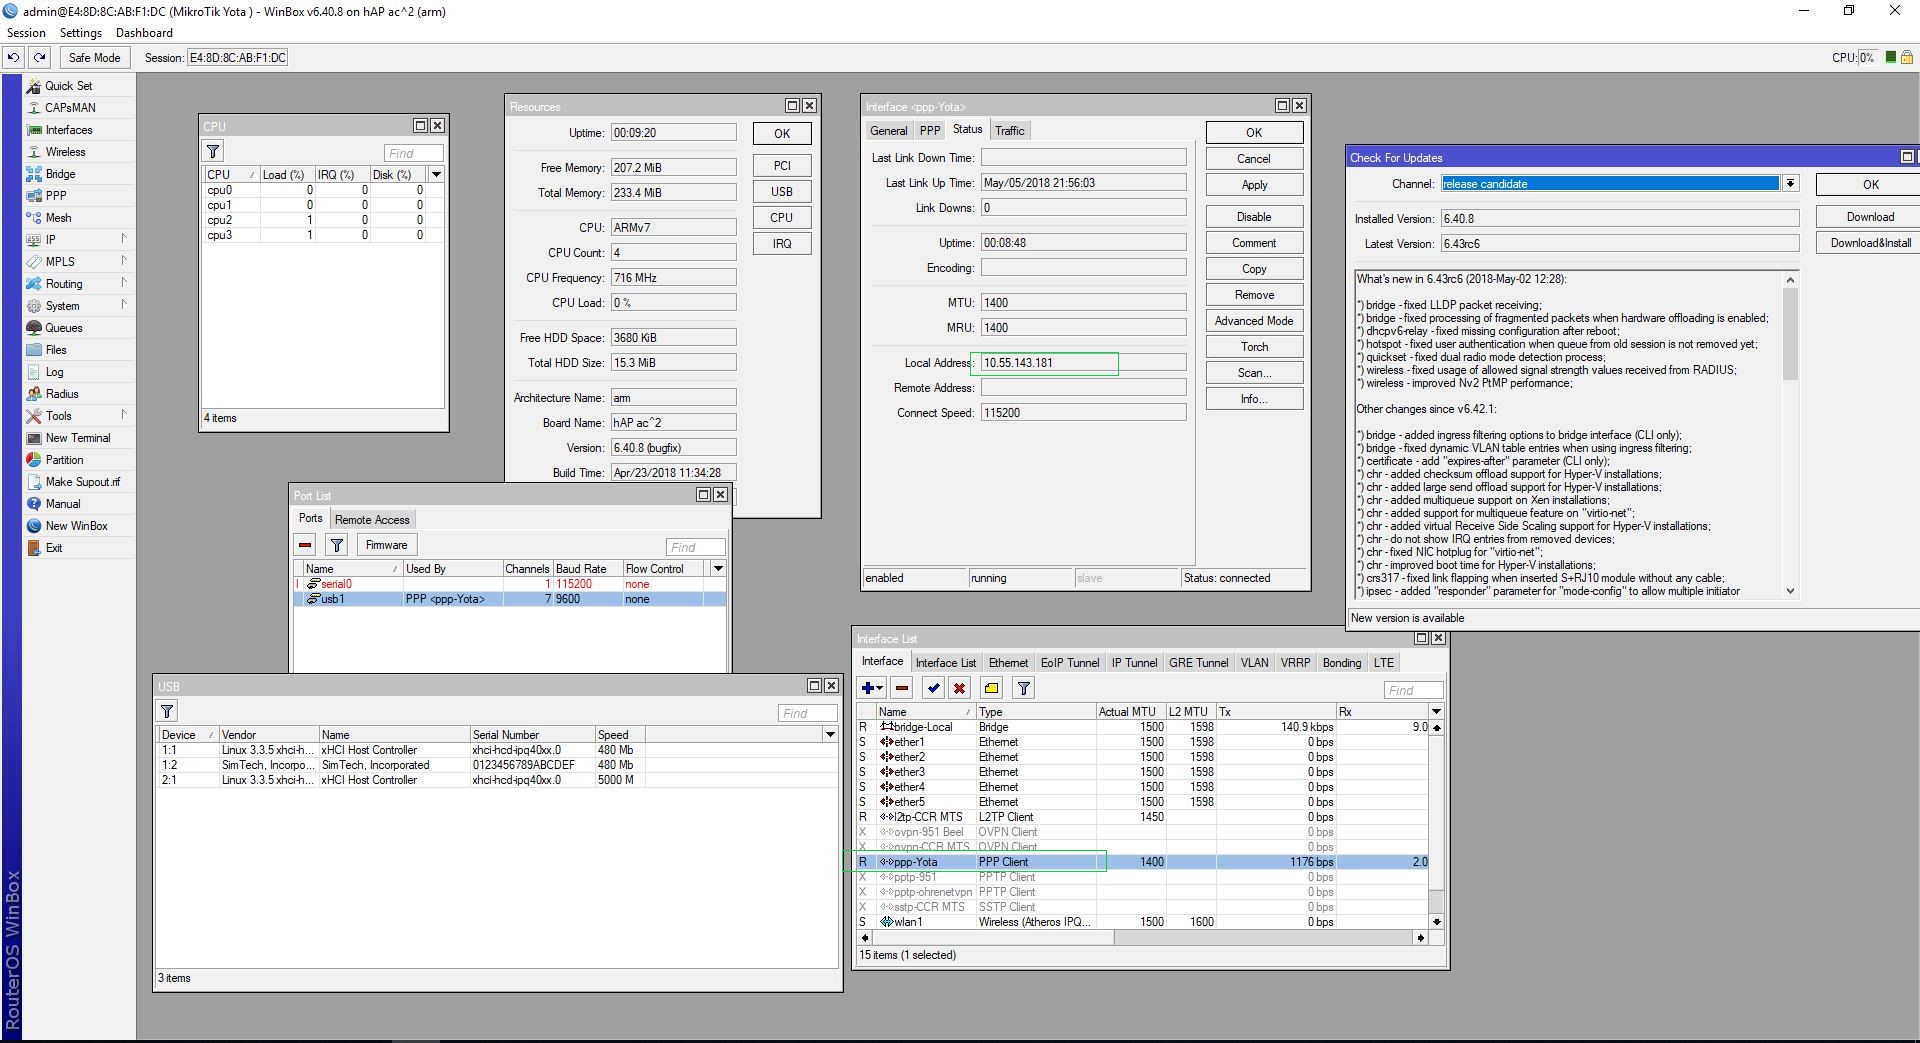This screenshot has height=1043, width=1920.
Task: Toggle the Safe Mode button
Action: [x=94, y=57]
